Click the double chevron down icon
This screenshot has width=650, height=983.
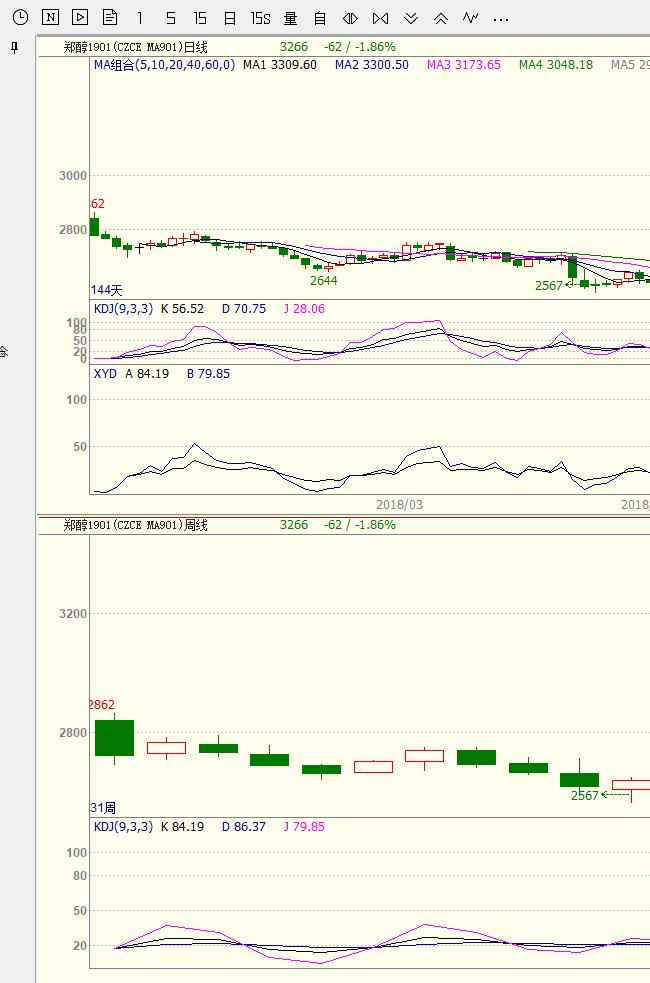tap(411, 18)
